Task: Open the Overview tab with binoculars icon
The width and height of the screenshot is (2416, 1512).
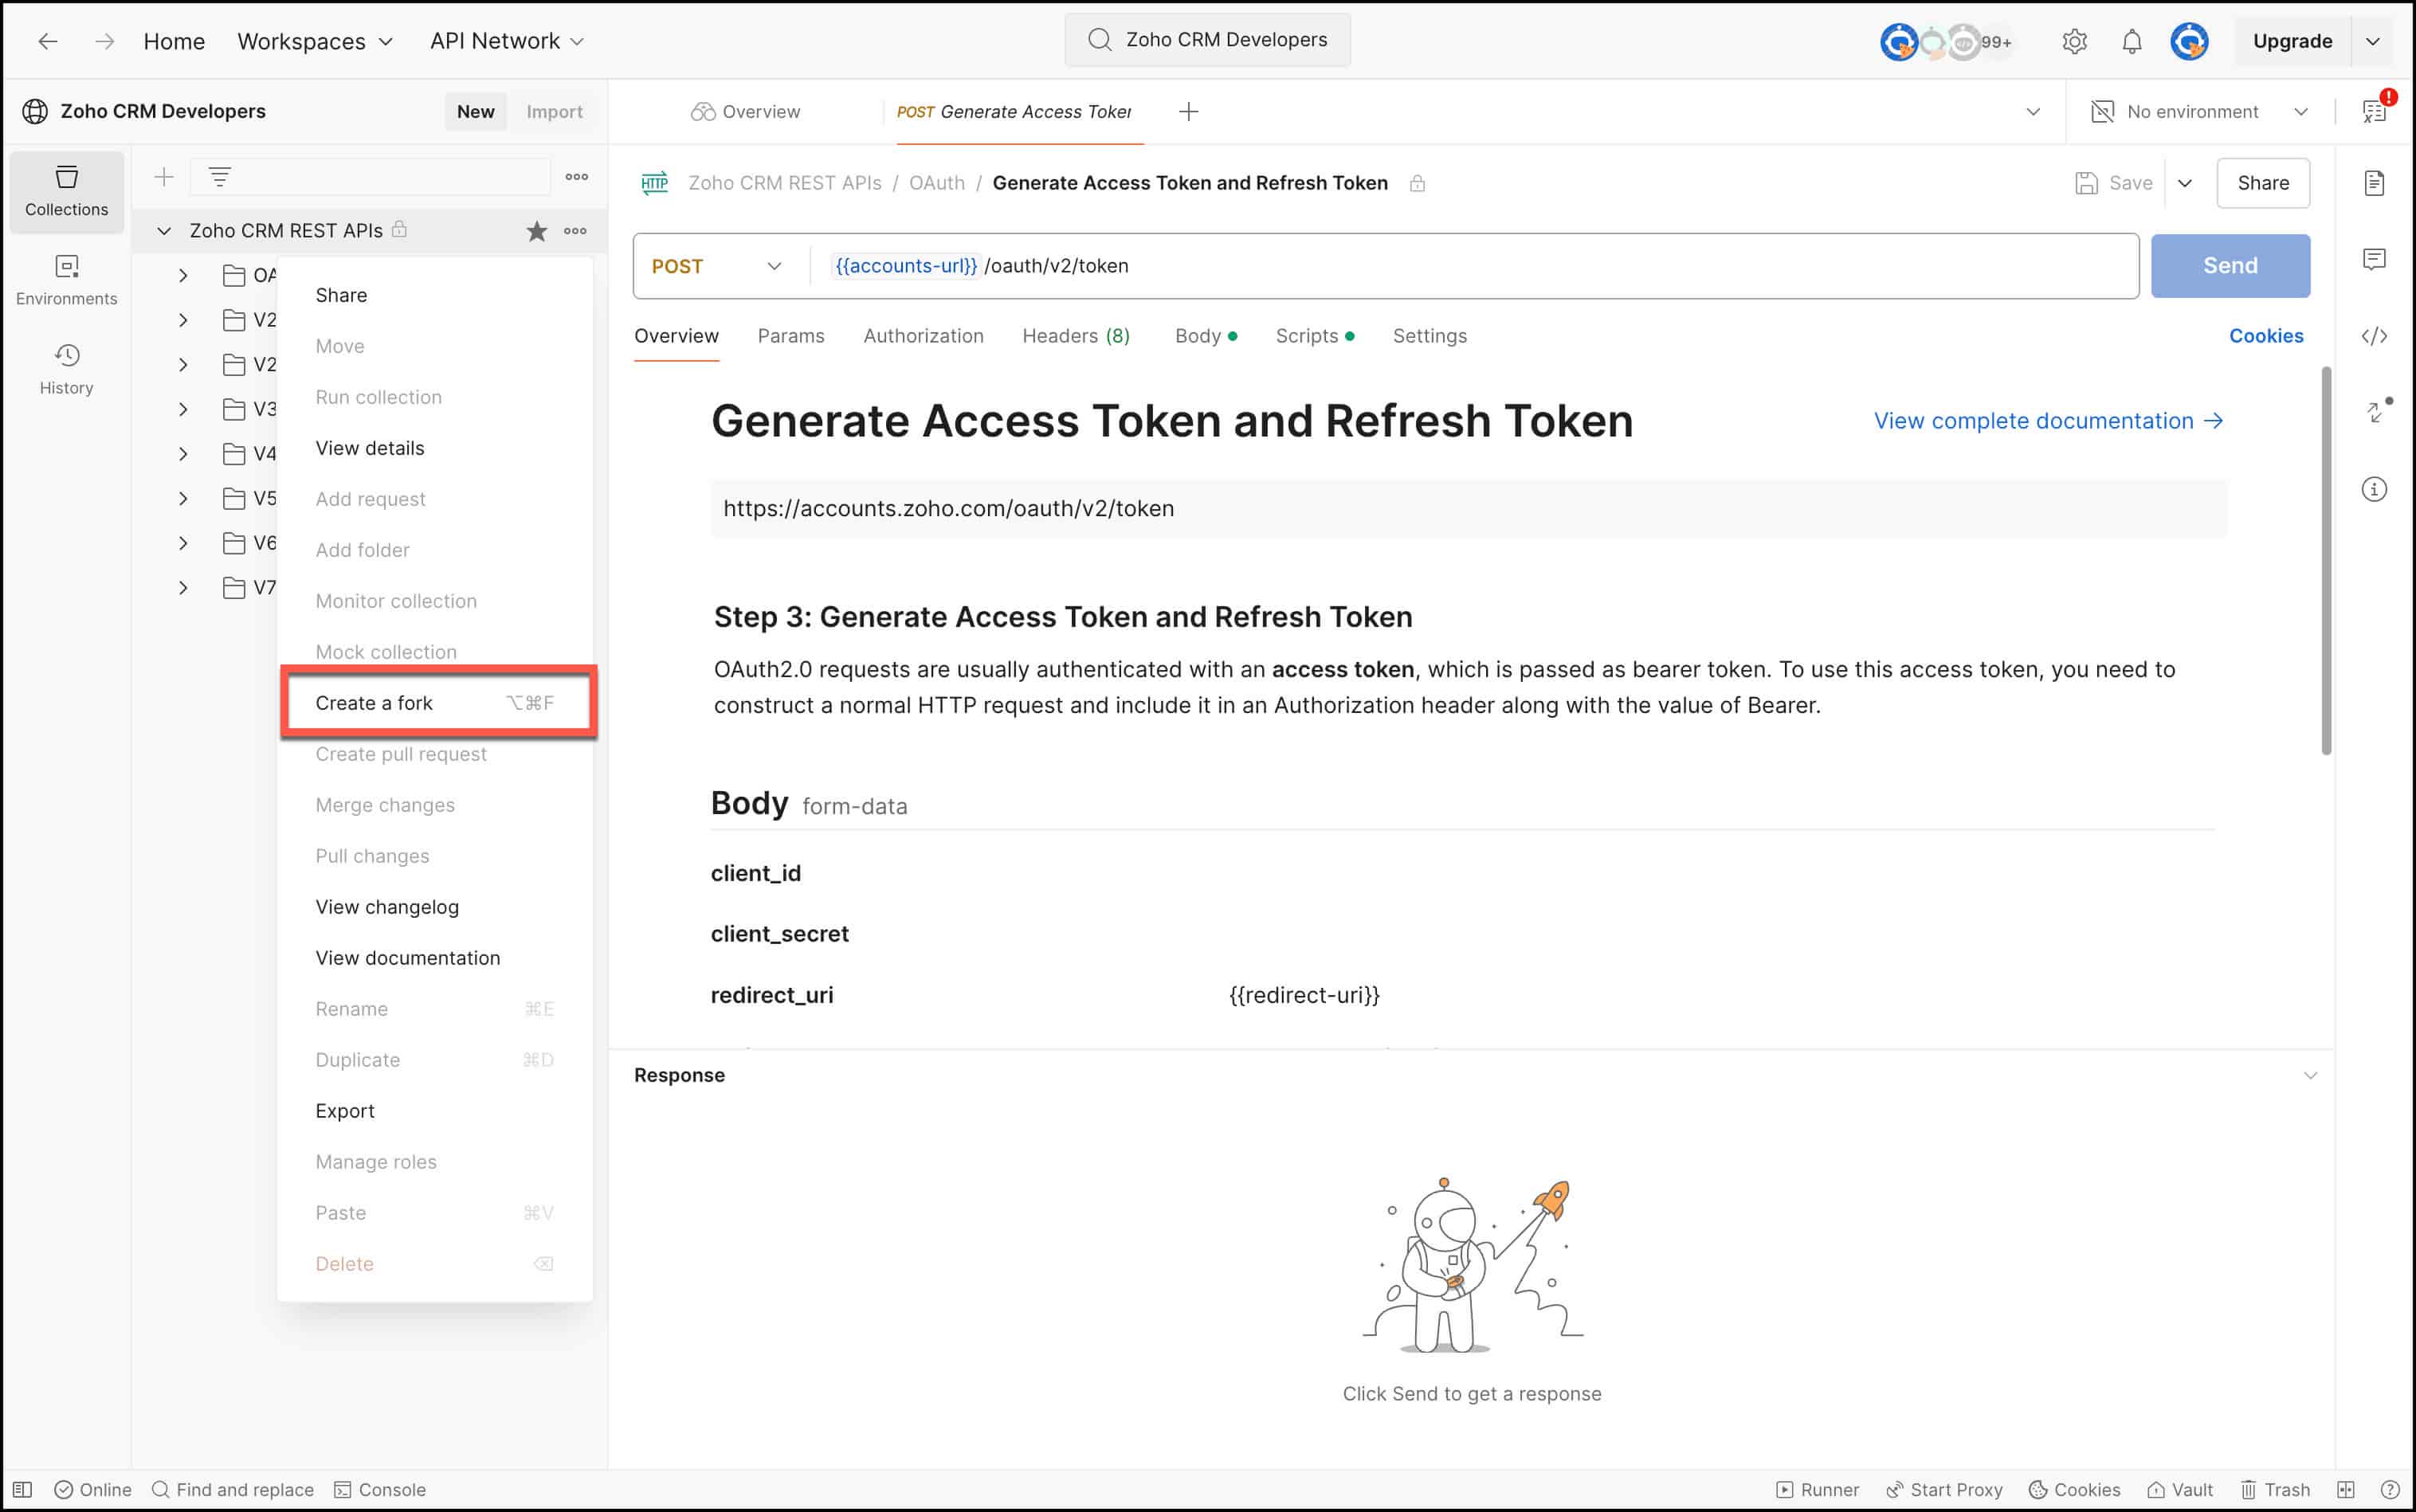Action: 745,112
